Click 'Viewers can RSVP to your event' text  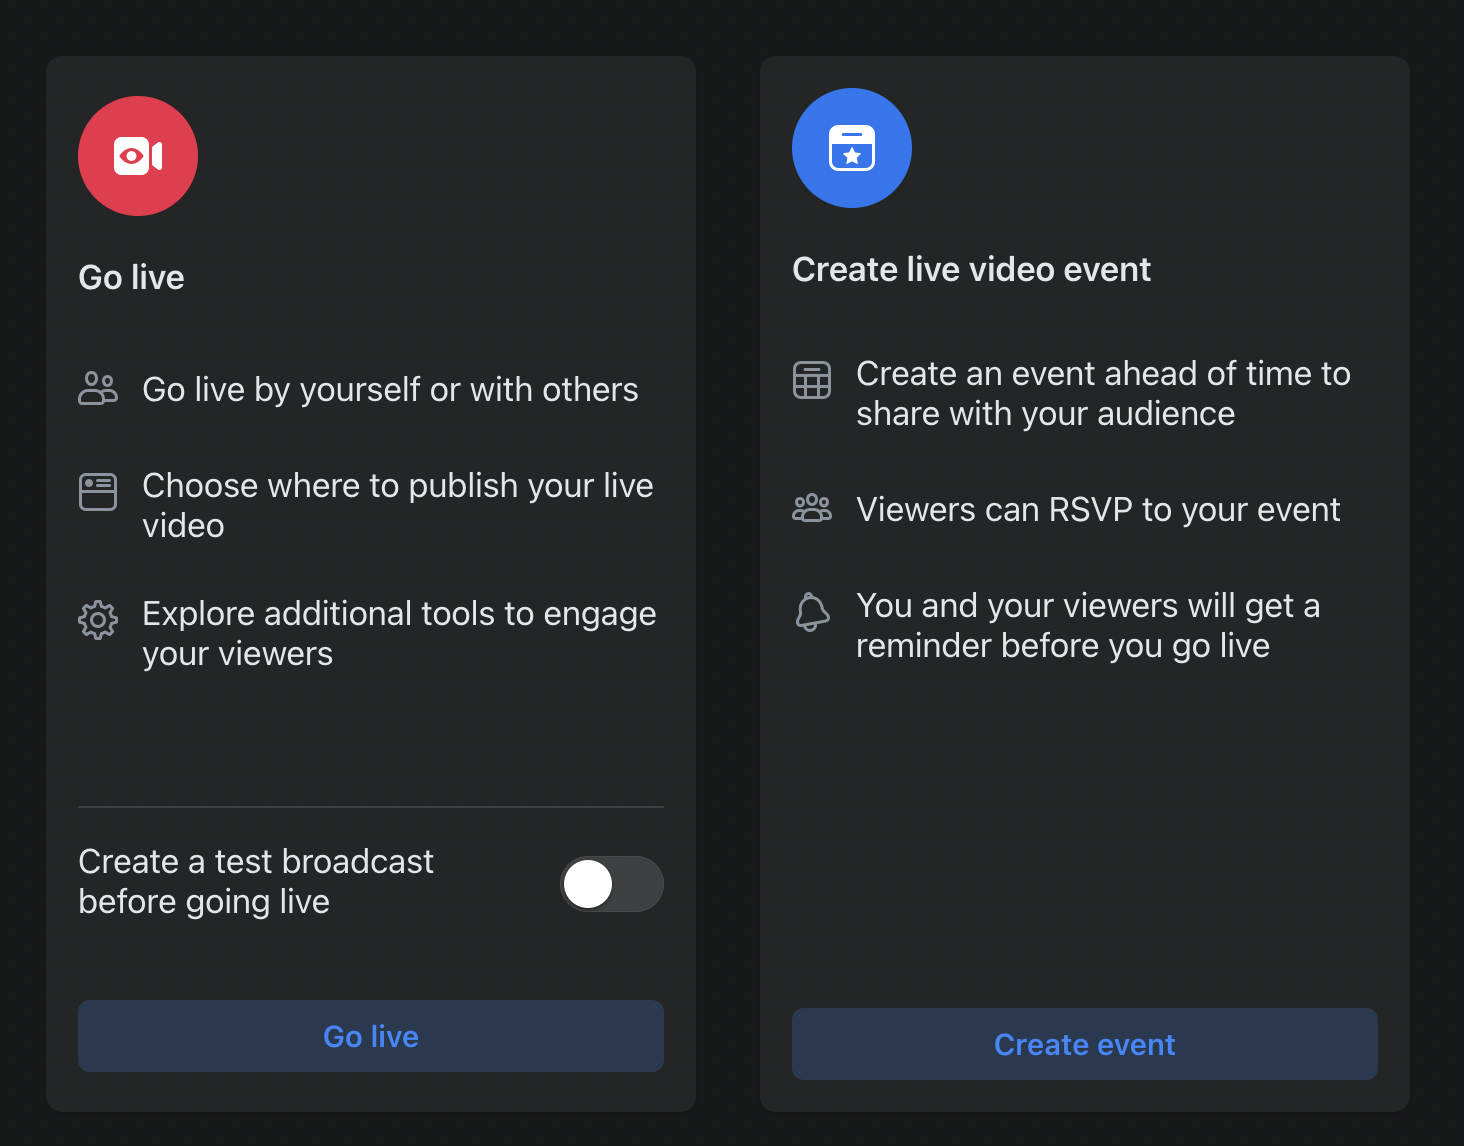(1098, 509)
